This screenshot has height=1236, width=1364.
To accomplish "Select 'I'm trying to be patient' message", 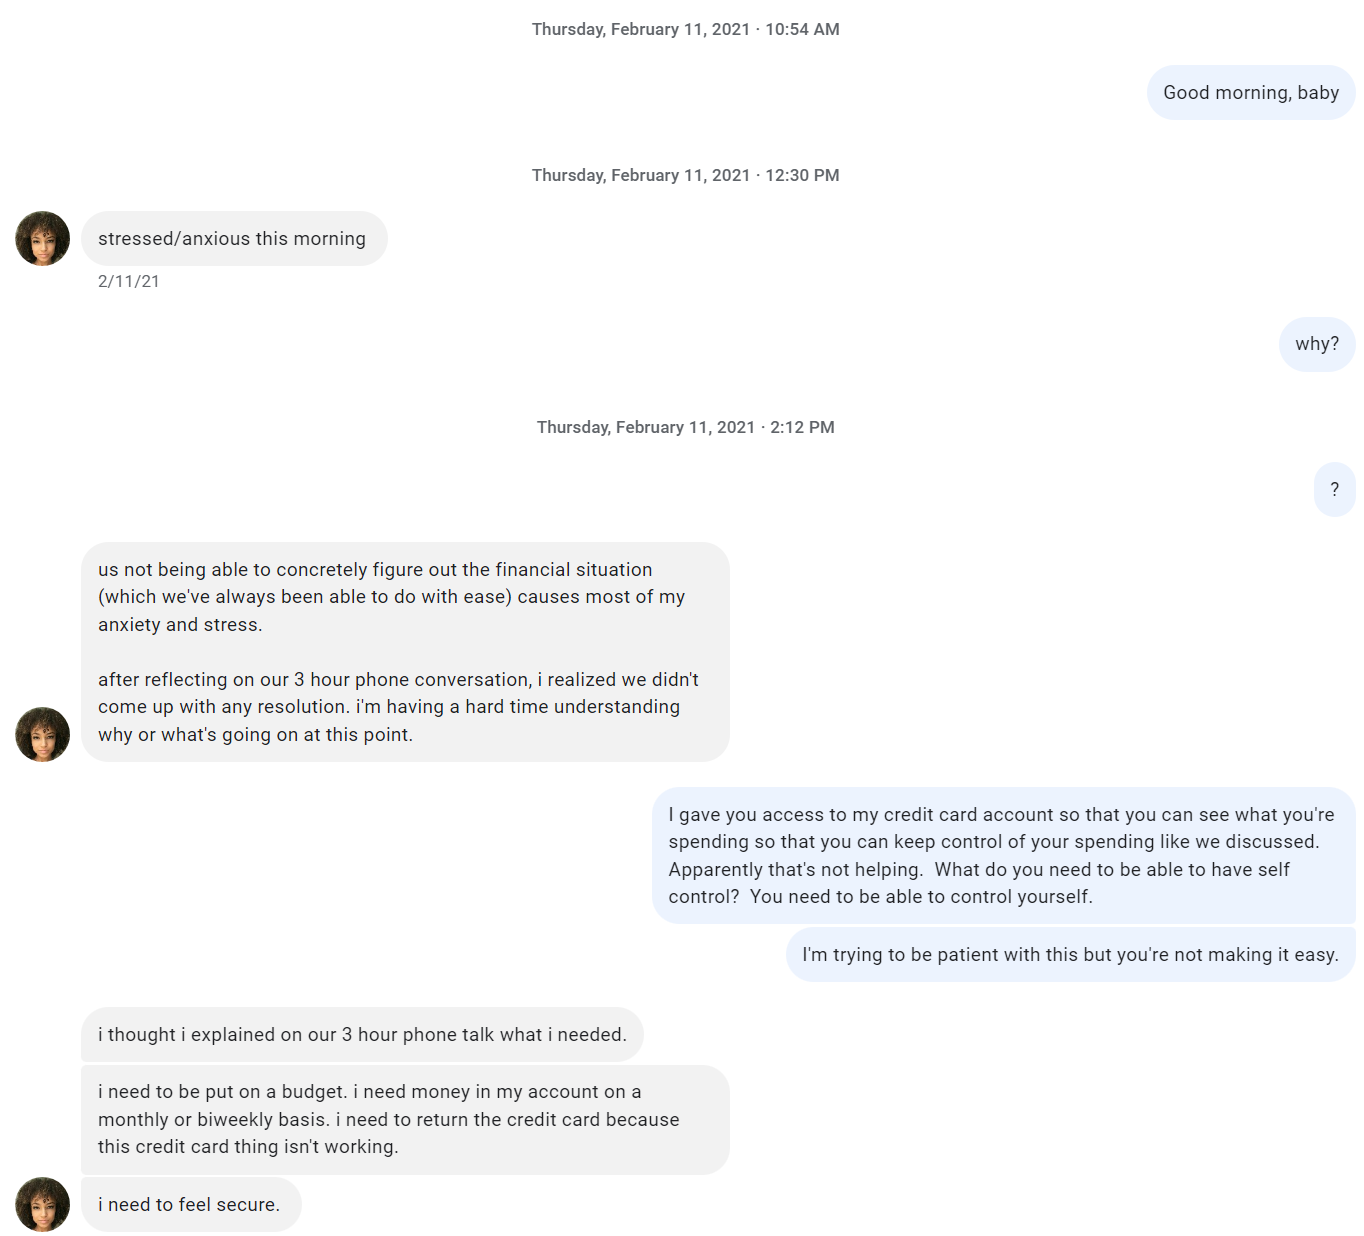I will [x=1068, y=954].
